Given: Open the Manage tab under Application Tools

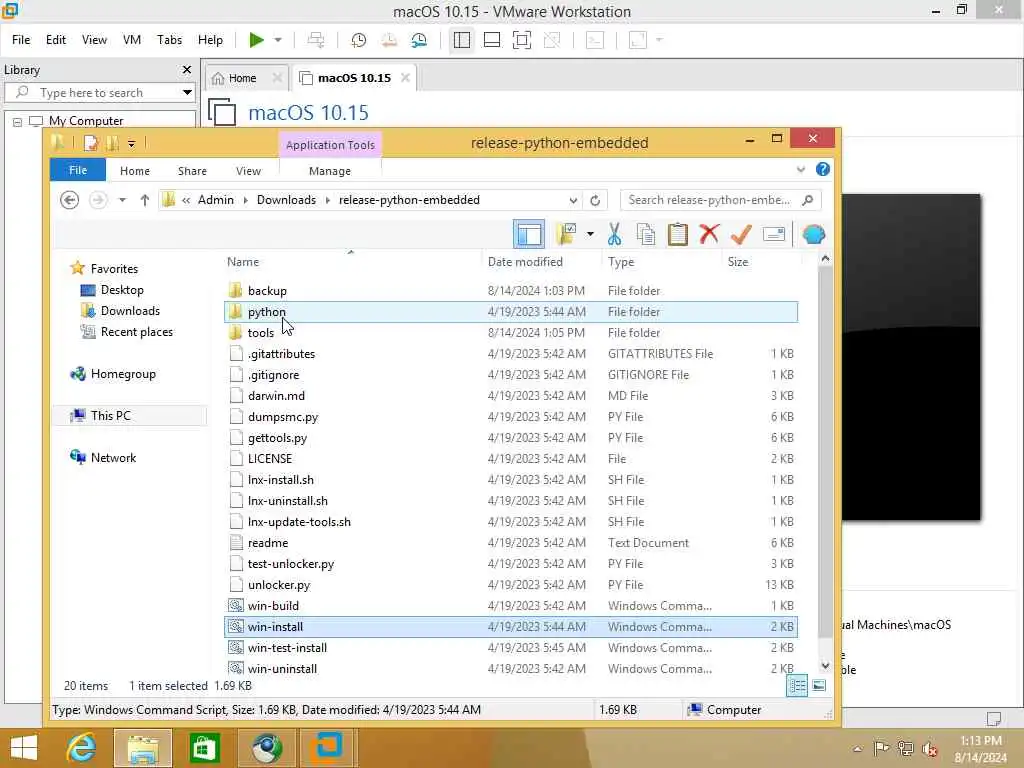Looking at the screenshot, I should pyautogui.click(x=330, y=171).
